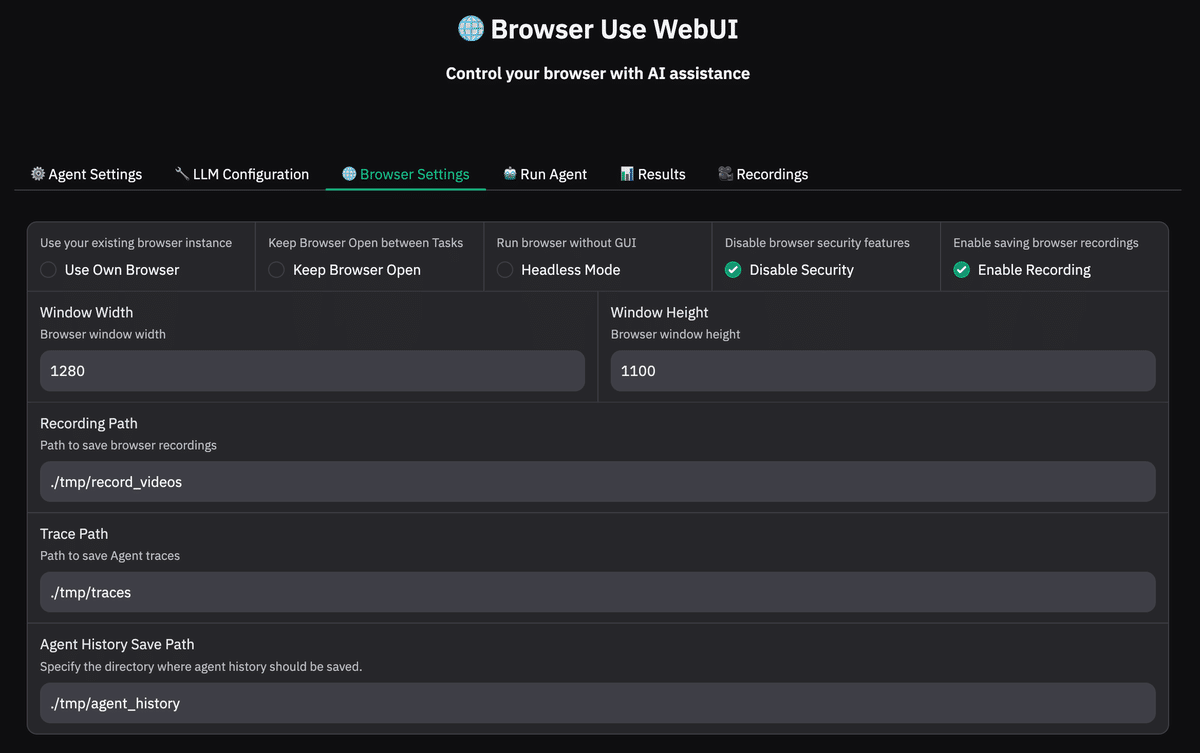
Task: Click the camera icon of Recordings
Action: click(x=726, y=174)
